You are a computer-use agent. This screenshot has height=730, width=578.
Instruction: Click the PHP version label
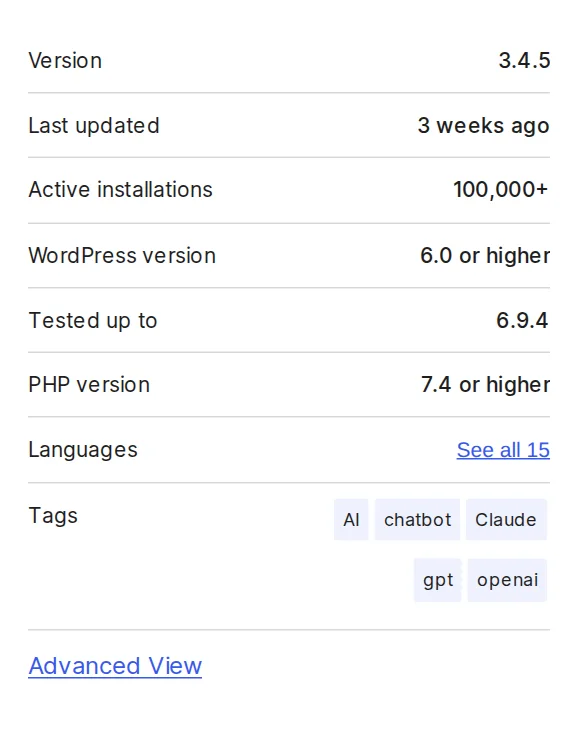89,385
